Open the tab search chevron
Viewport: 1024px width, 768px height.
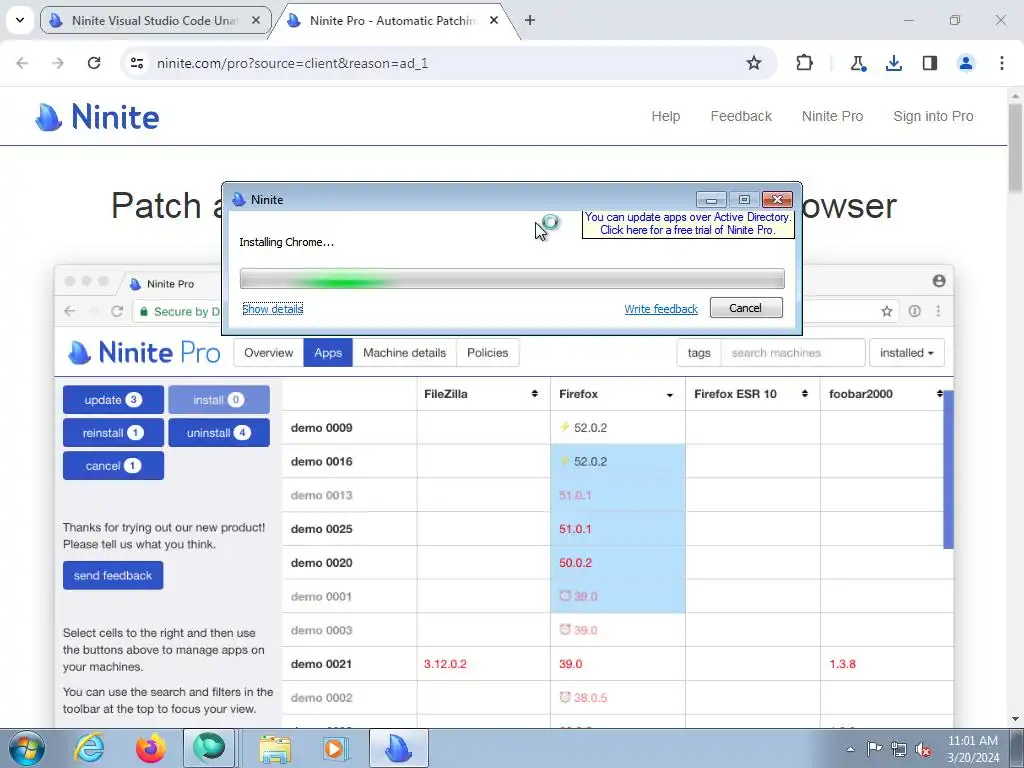click(x=20, y=20)
